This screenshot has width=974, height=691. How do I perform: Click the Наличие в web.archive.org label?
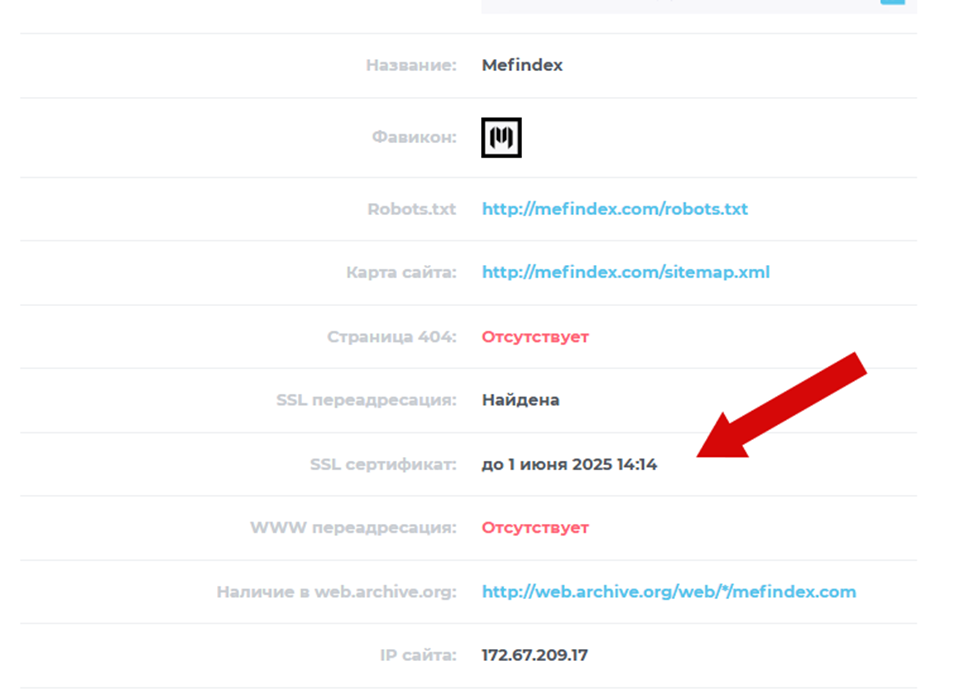[x=337, y=592]
